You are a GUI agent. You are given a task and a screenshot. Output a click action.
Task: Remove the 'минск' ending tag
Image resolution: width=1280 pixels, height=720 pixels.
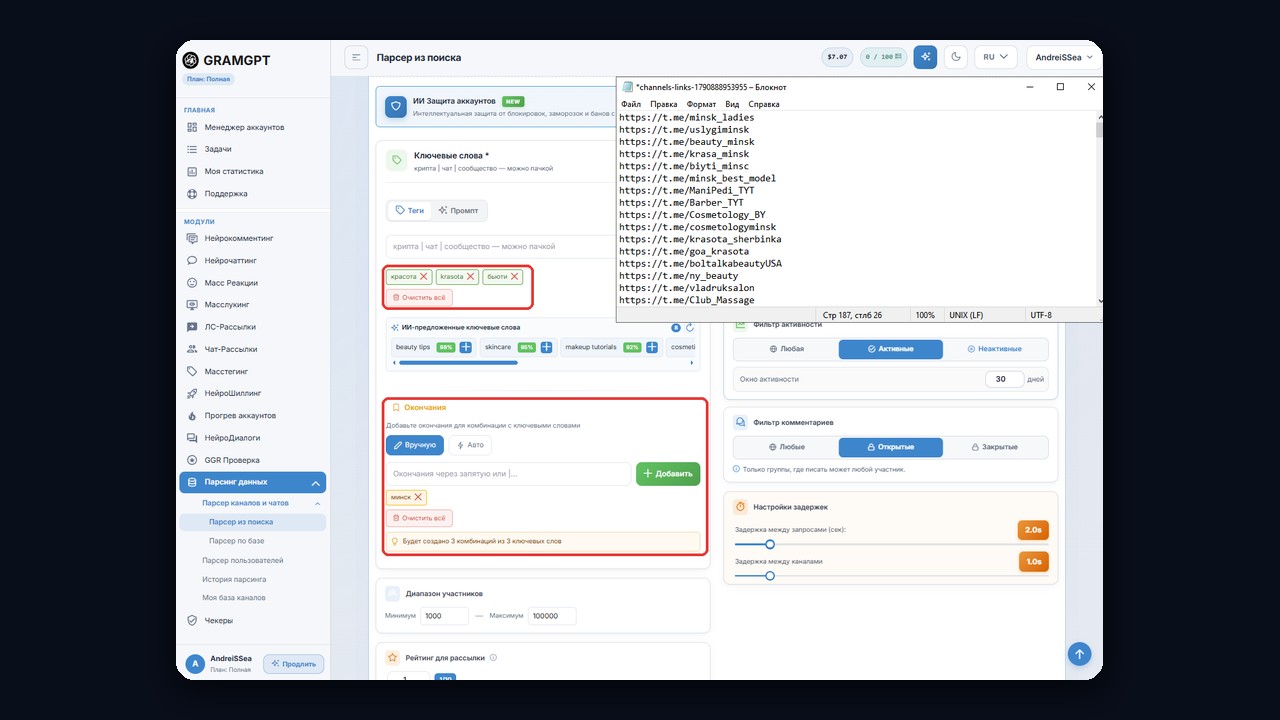[419, 497]
